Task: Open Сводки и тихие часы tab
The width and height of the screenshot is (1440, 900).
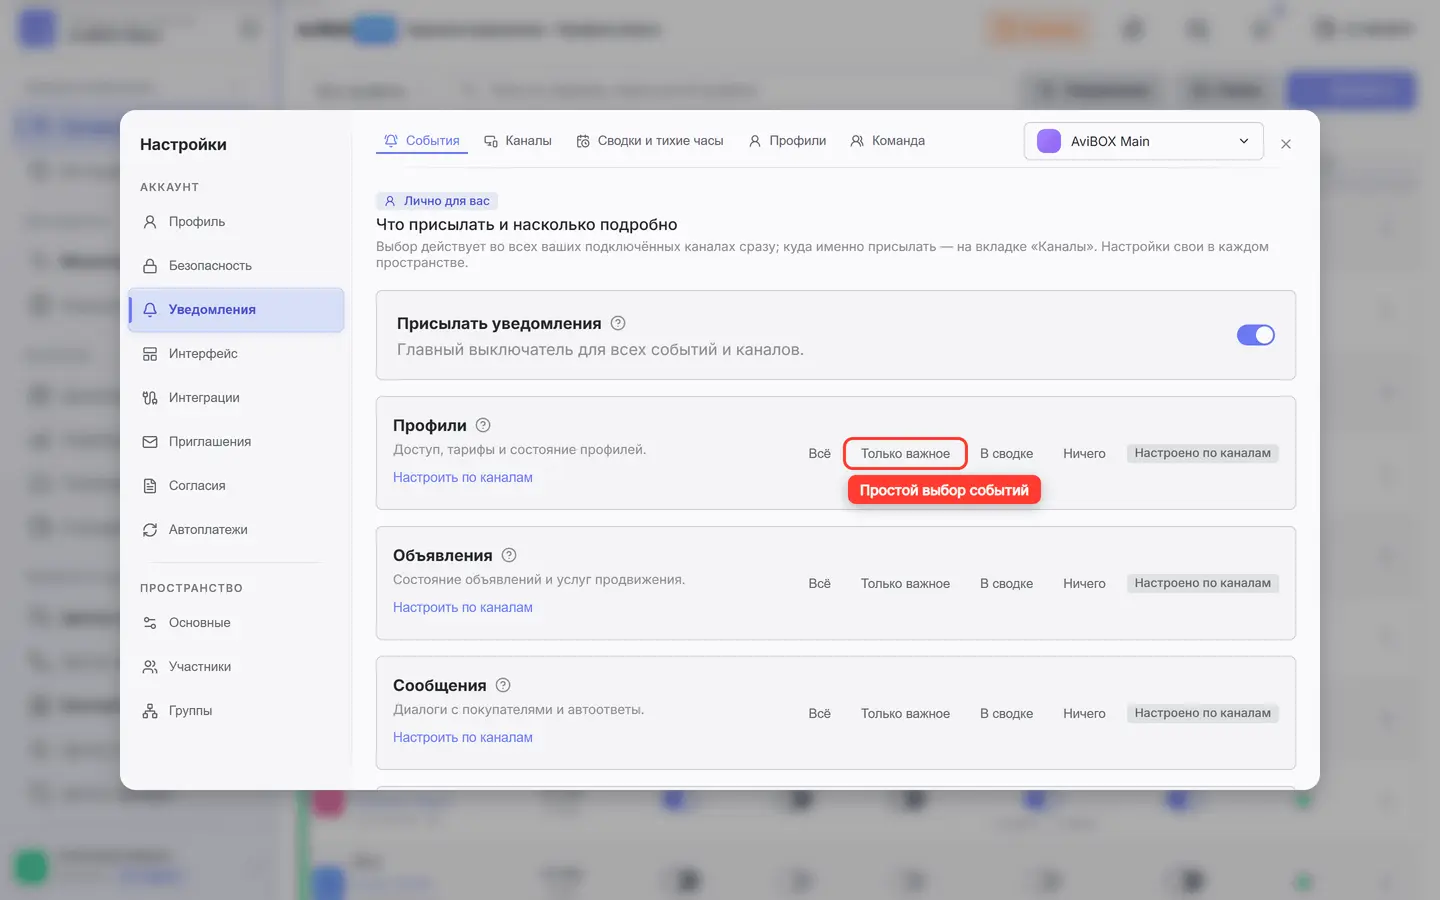Action: click(650, 141)
